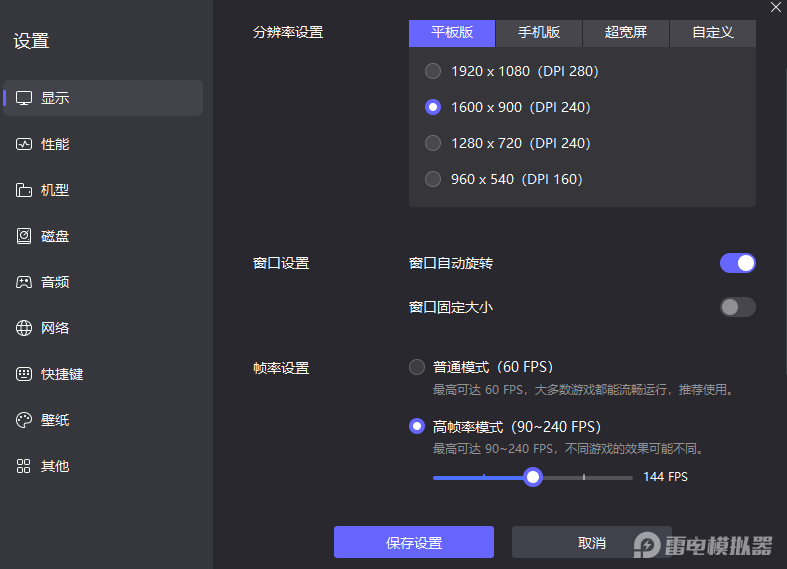Switch to the 手机版 resolution tab

[539, 33]
